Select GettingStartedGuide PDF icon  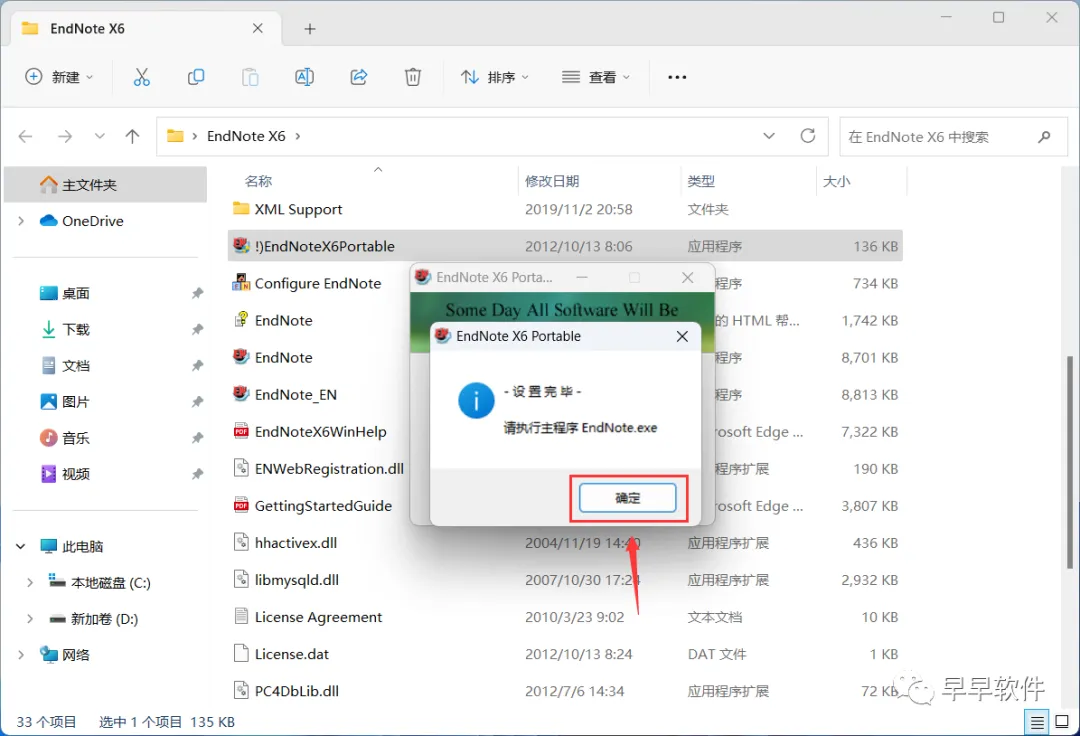240,505
